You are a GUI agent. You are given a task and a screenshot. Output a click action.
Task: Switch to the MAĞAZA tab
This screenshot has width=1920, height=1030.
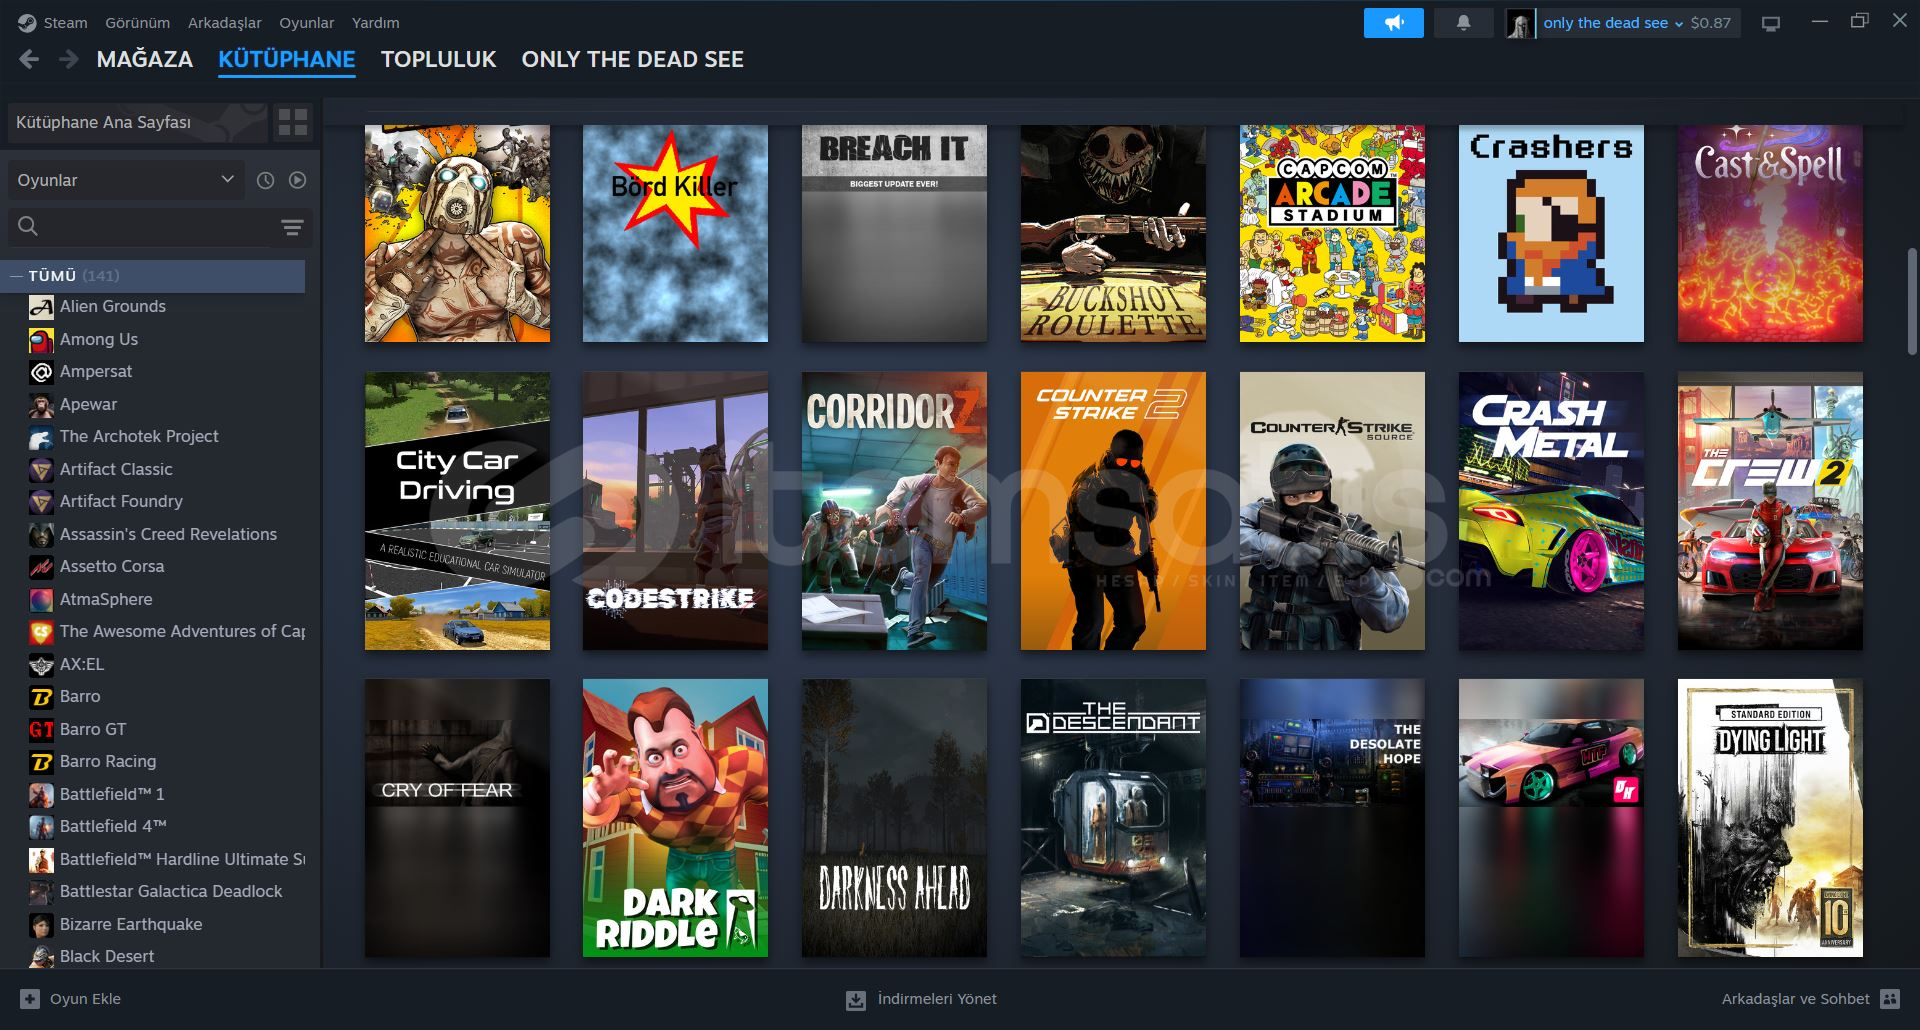145,60
